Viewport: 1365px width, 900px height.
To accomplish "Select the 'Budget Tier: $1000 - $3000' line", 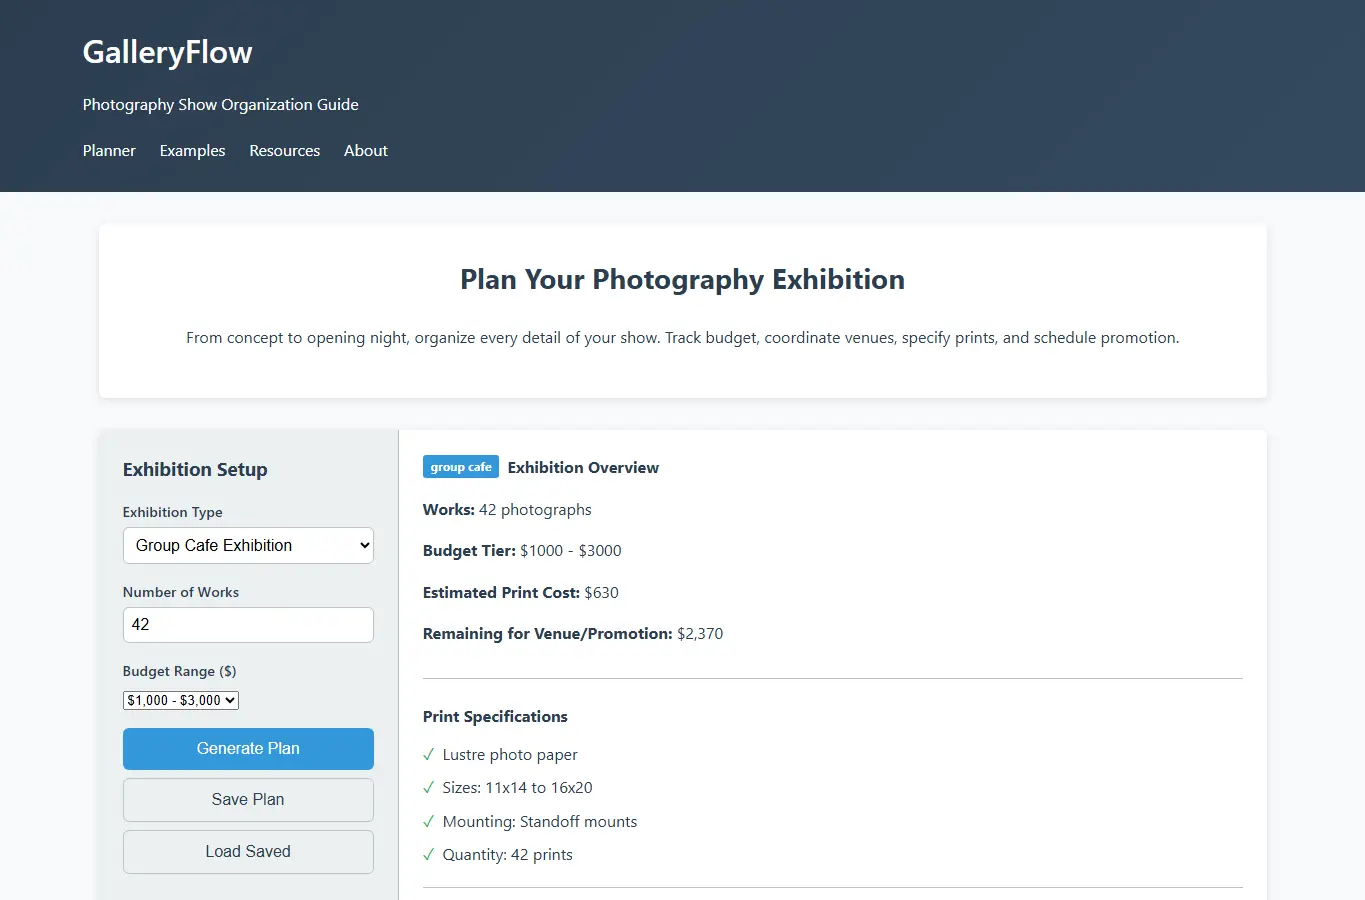I will (522, 551).
